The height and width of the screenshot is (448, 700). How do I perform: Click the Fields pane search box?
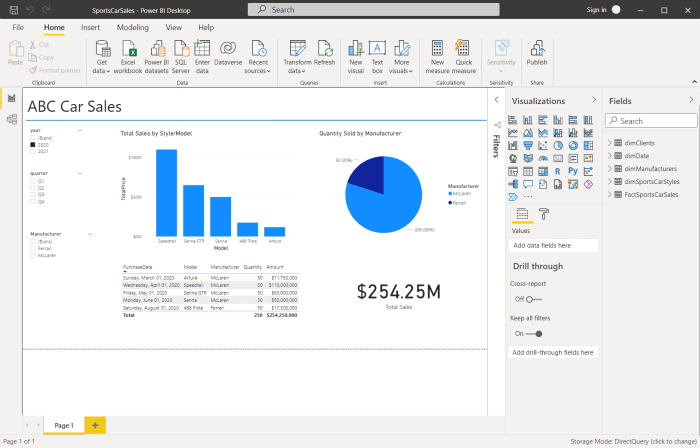pos(651,121)
